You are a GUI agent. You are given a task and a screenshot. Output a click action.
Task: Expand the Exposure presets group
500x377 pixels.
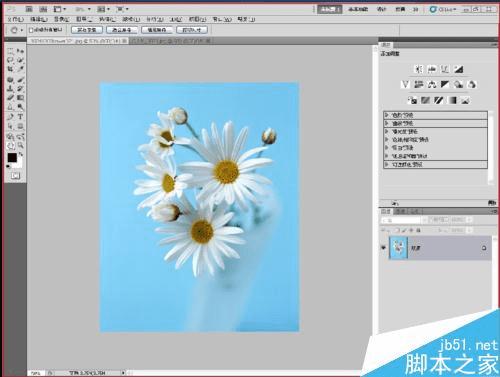tap(386, 131)
